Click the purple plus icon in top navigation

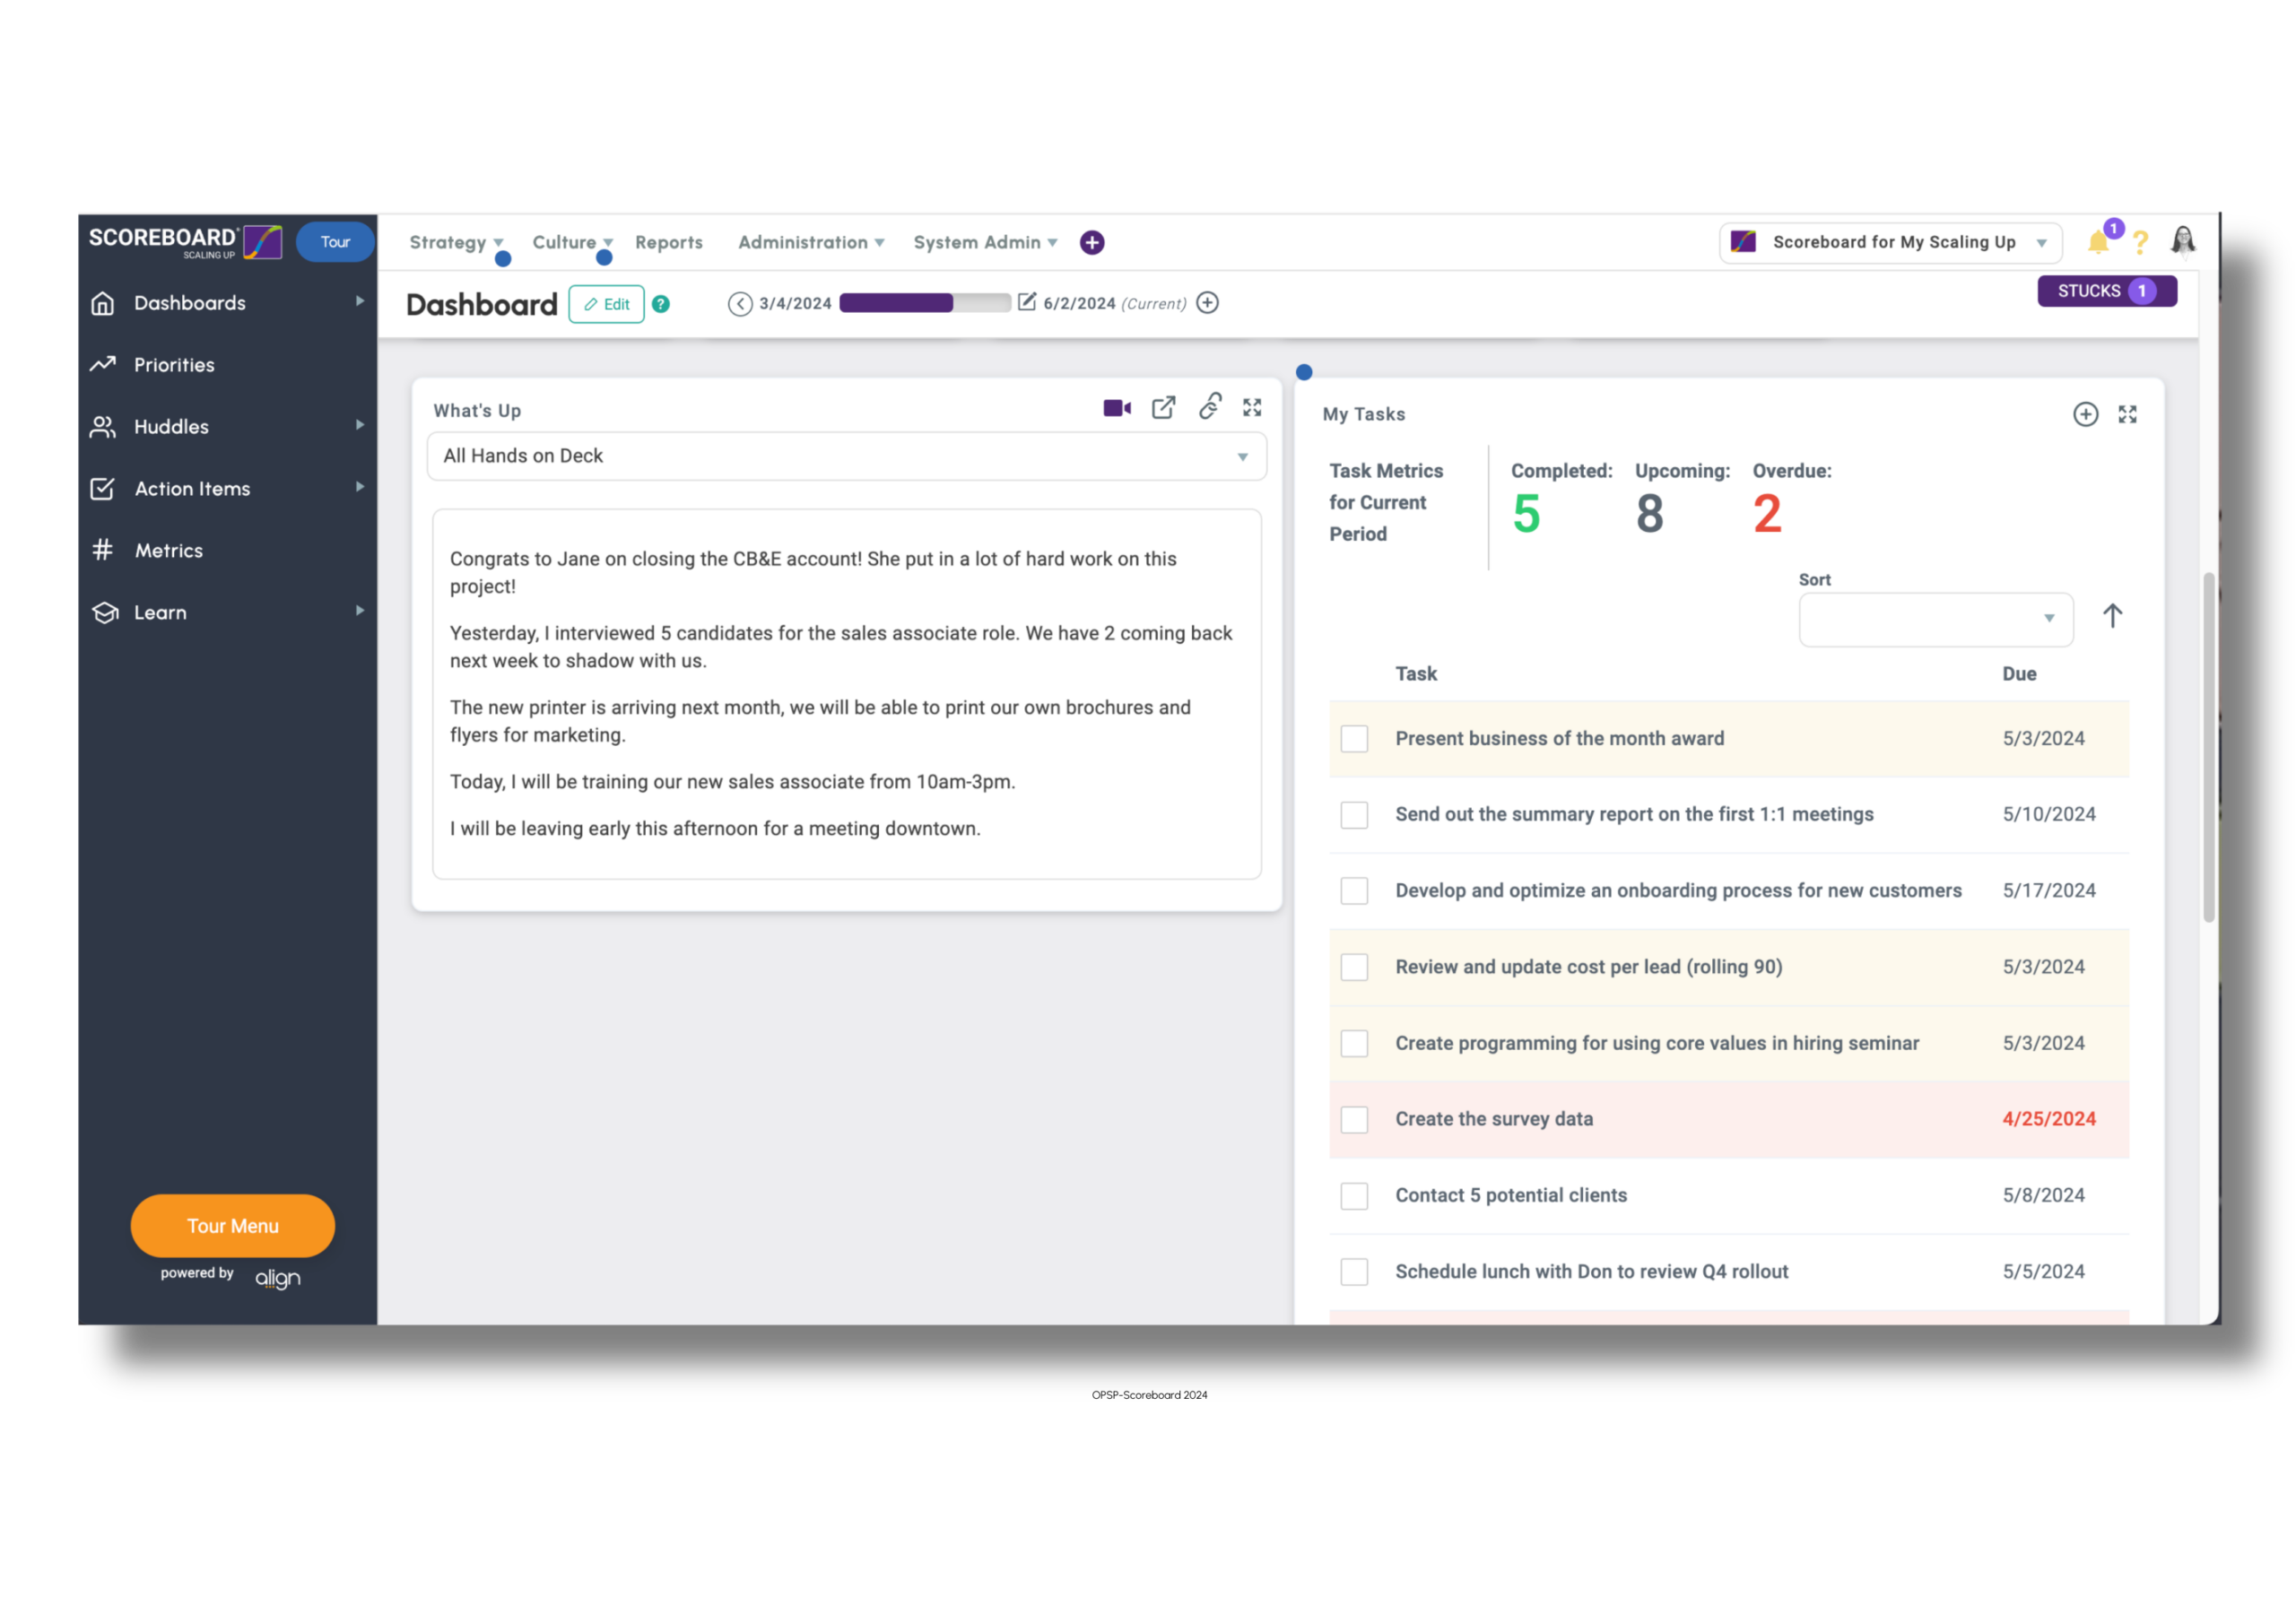click(1092, 243)
